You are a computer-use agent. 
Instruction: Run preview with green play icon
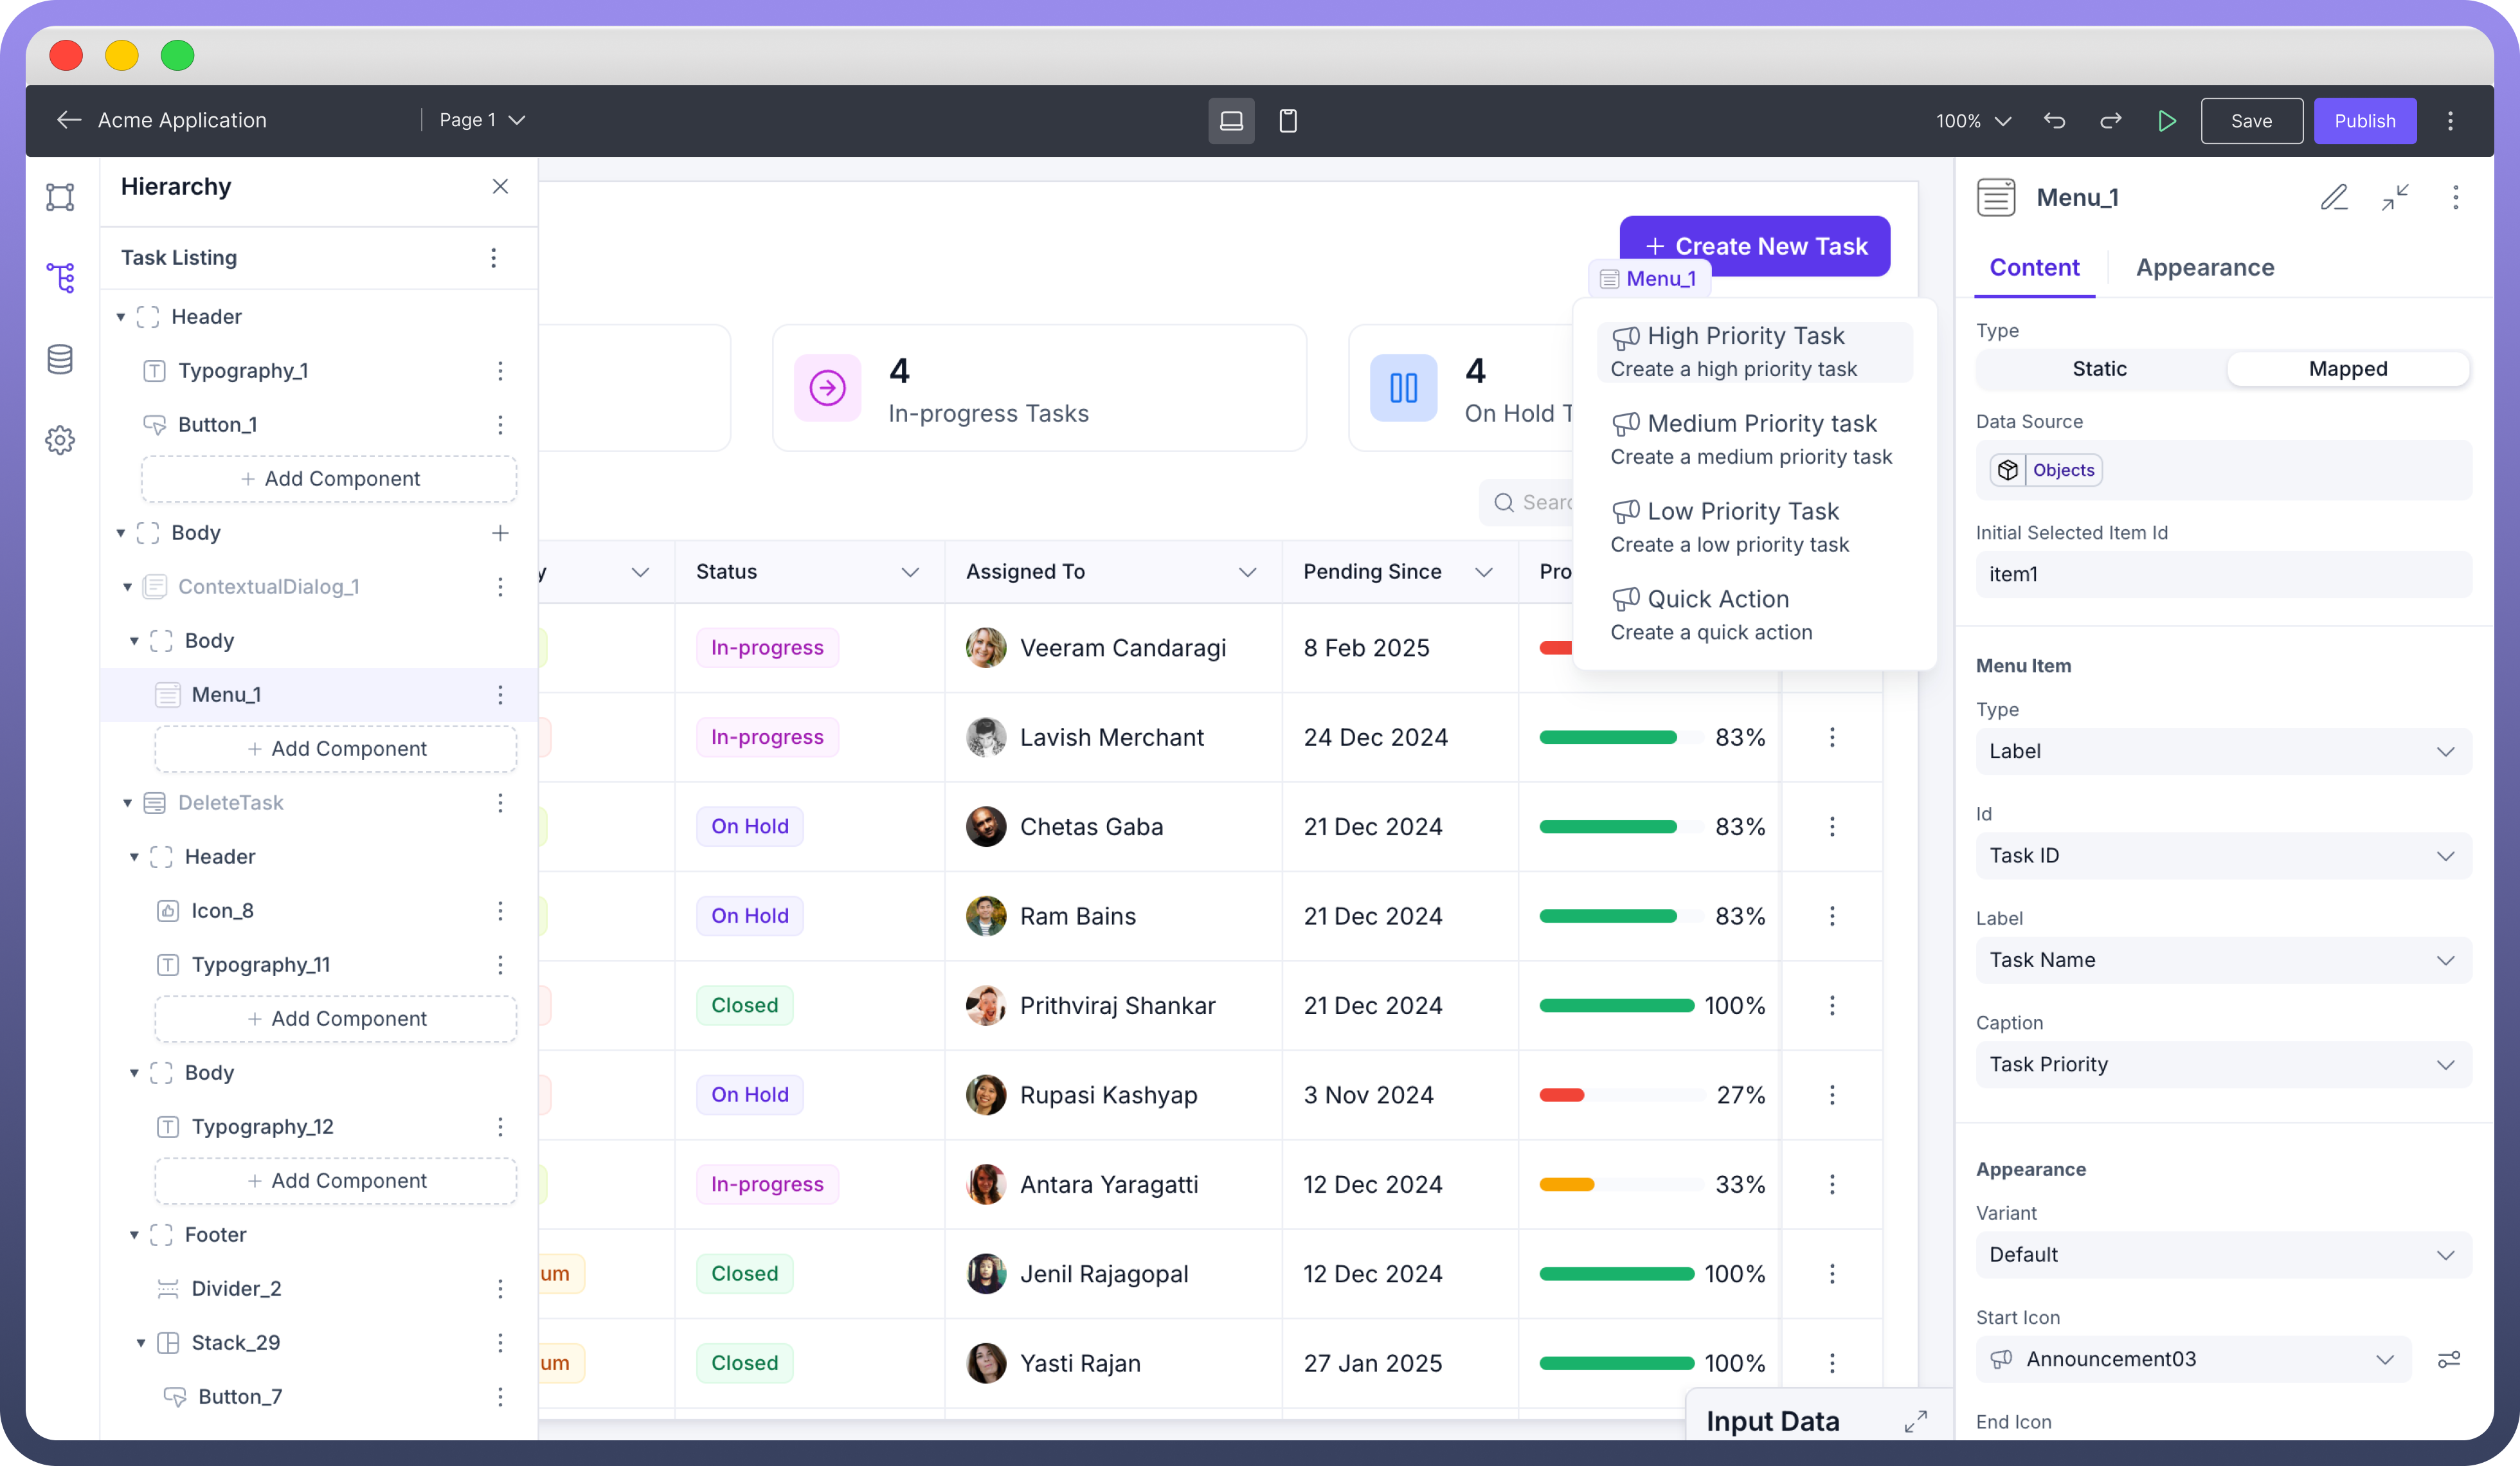[x=2166, y=121]
